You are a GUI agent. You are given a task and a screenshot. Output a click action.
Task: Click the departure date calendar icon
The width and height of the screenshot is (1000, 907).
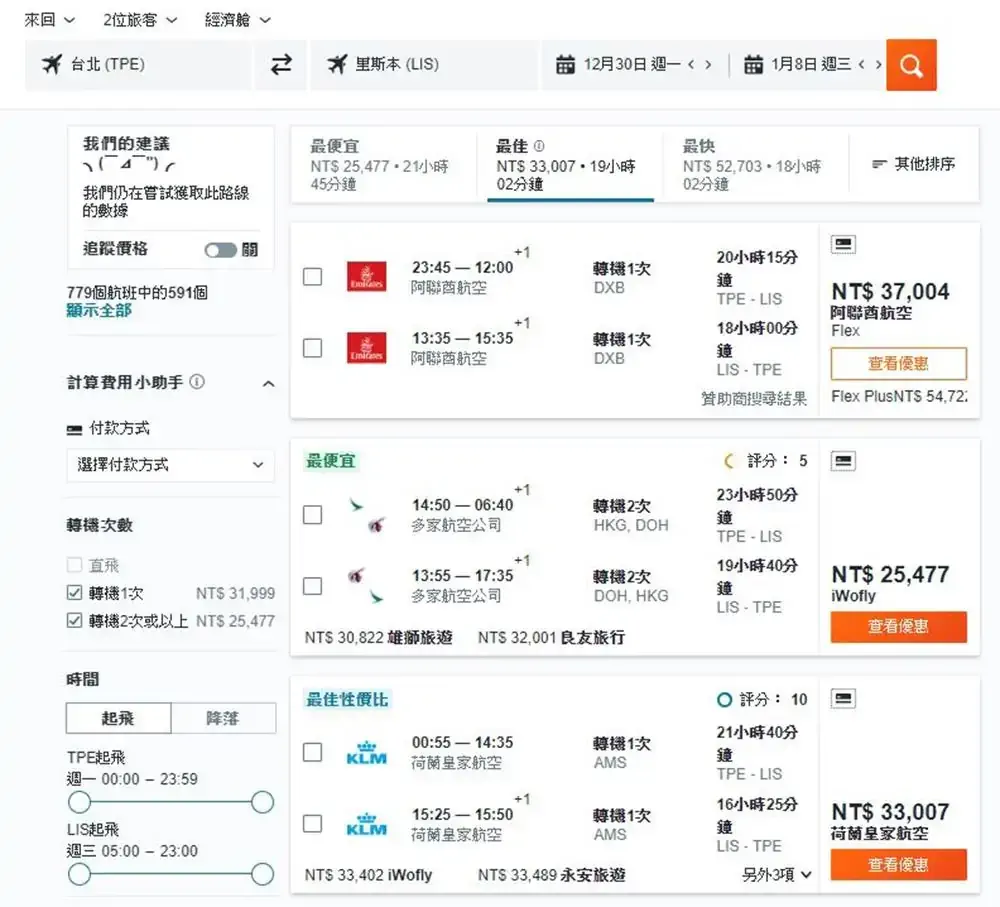tap(565, 64)
